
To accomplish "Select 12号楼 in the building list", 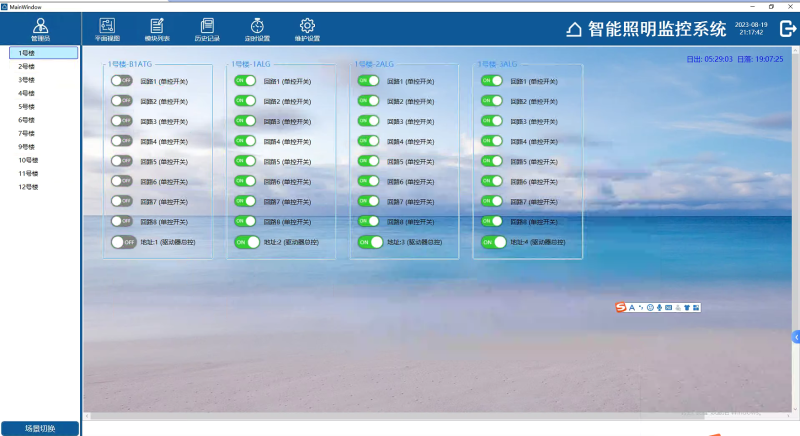I will [28, 187].
